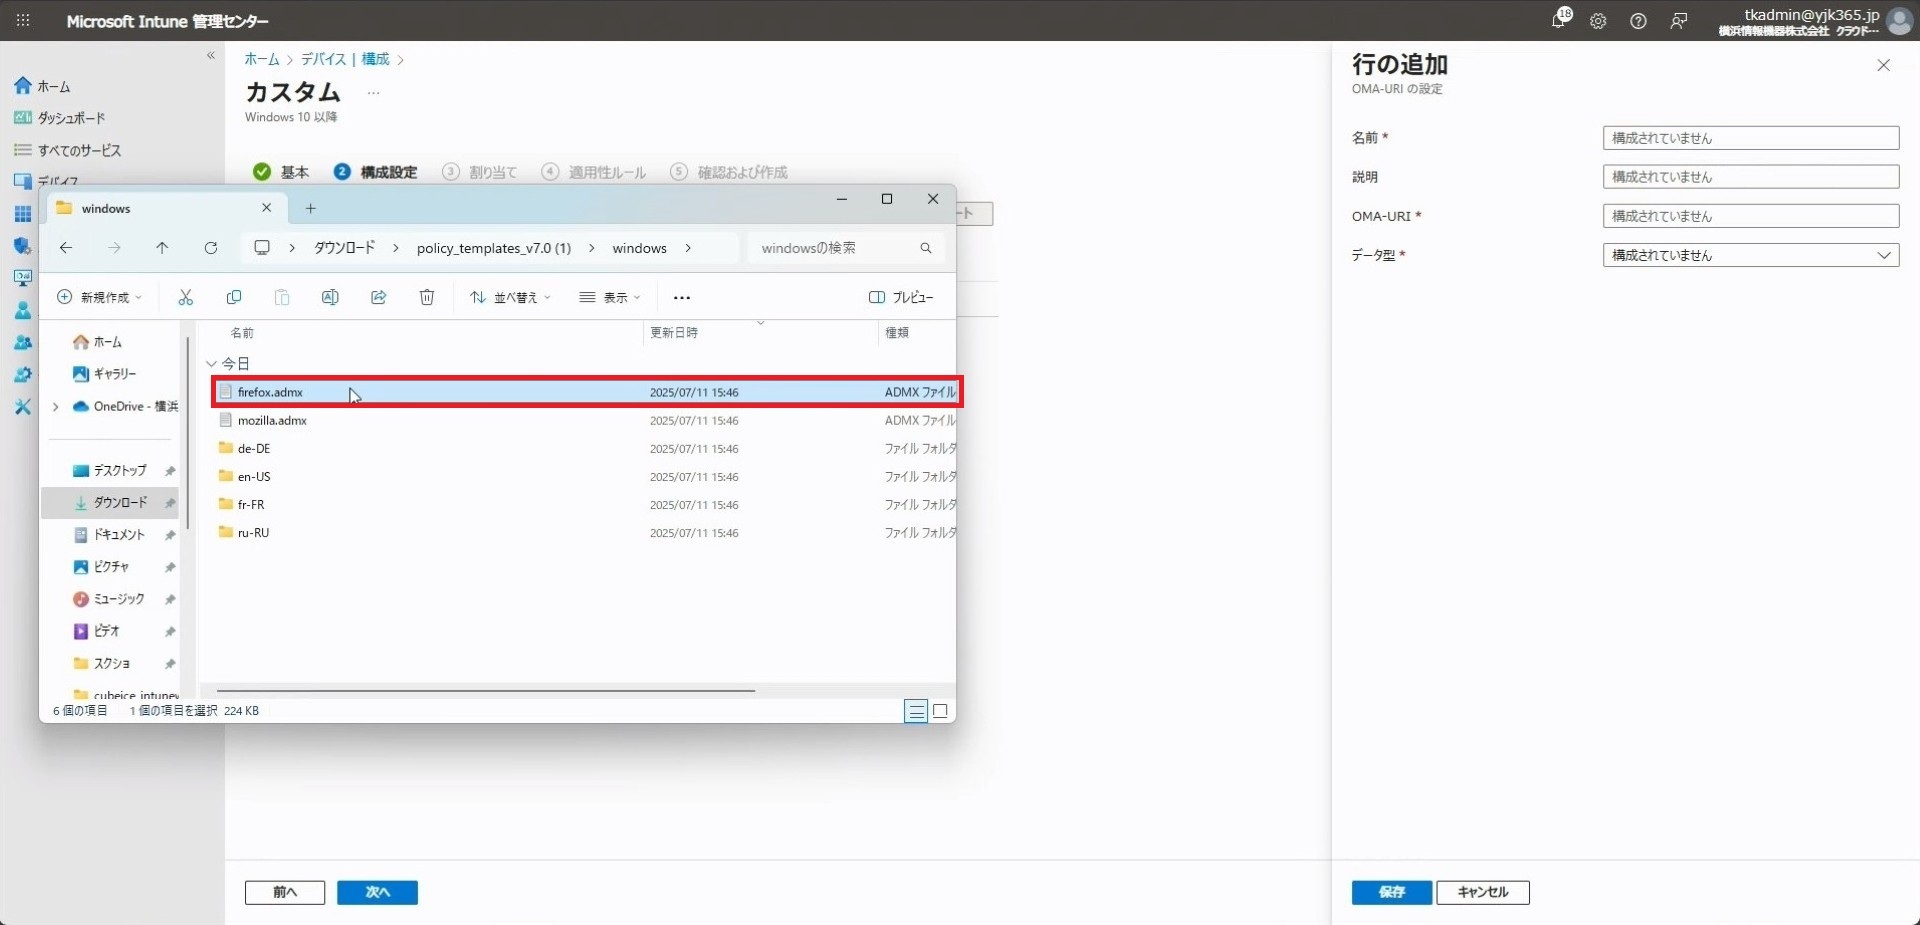The width and height of the screenshot is (1920, 925).
Task: Click the Share icon in Explorer toolbar
Action: [378, 297]
